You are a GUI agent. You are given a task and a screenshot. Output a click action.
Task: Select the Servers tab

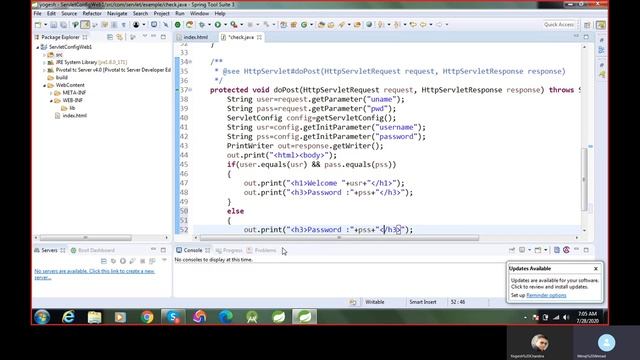(49, 250)
